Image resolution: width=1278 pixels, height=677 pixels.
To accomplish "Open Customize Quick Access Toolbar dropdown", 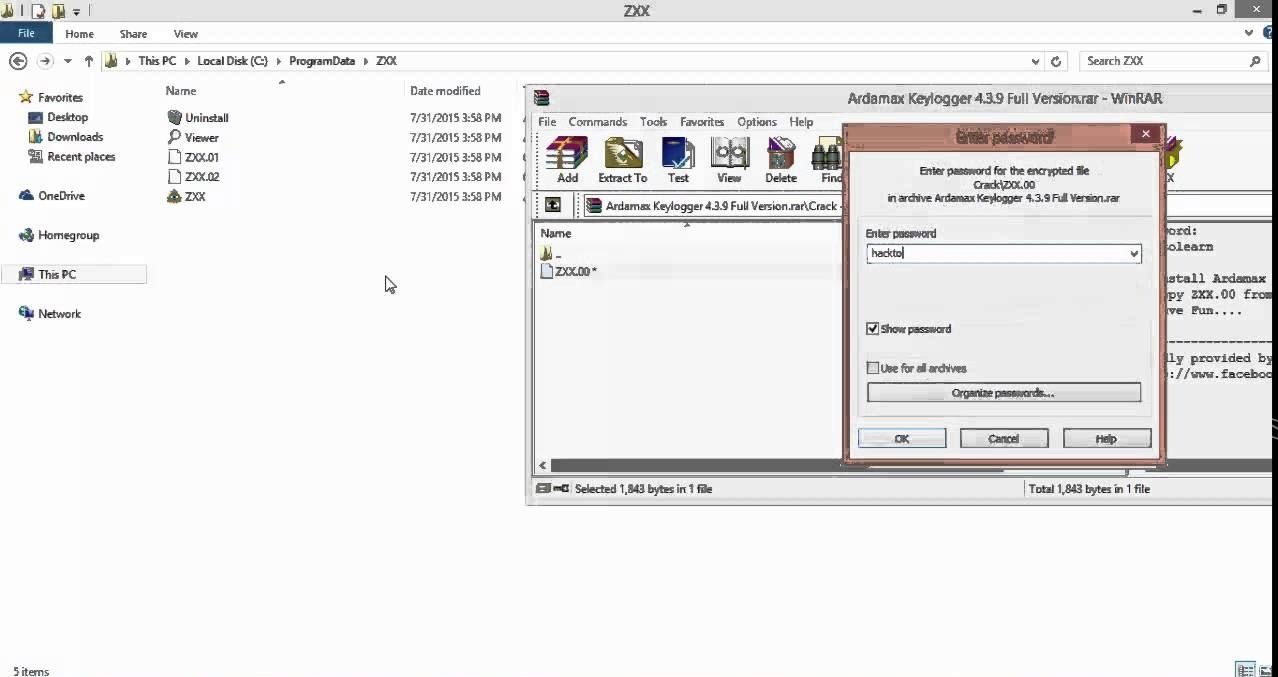I will coord(76,12).
